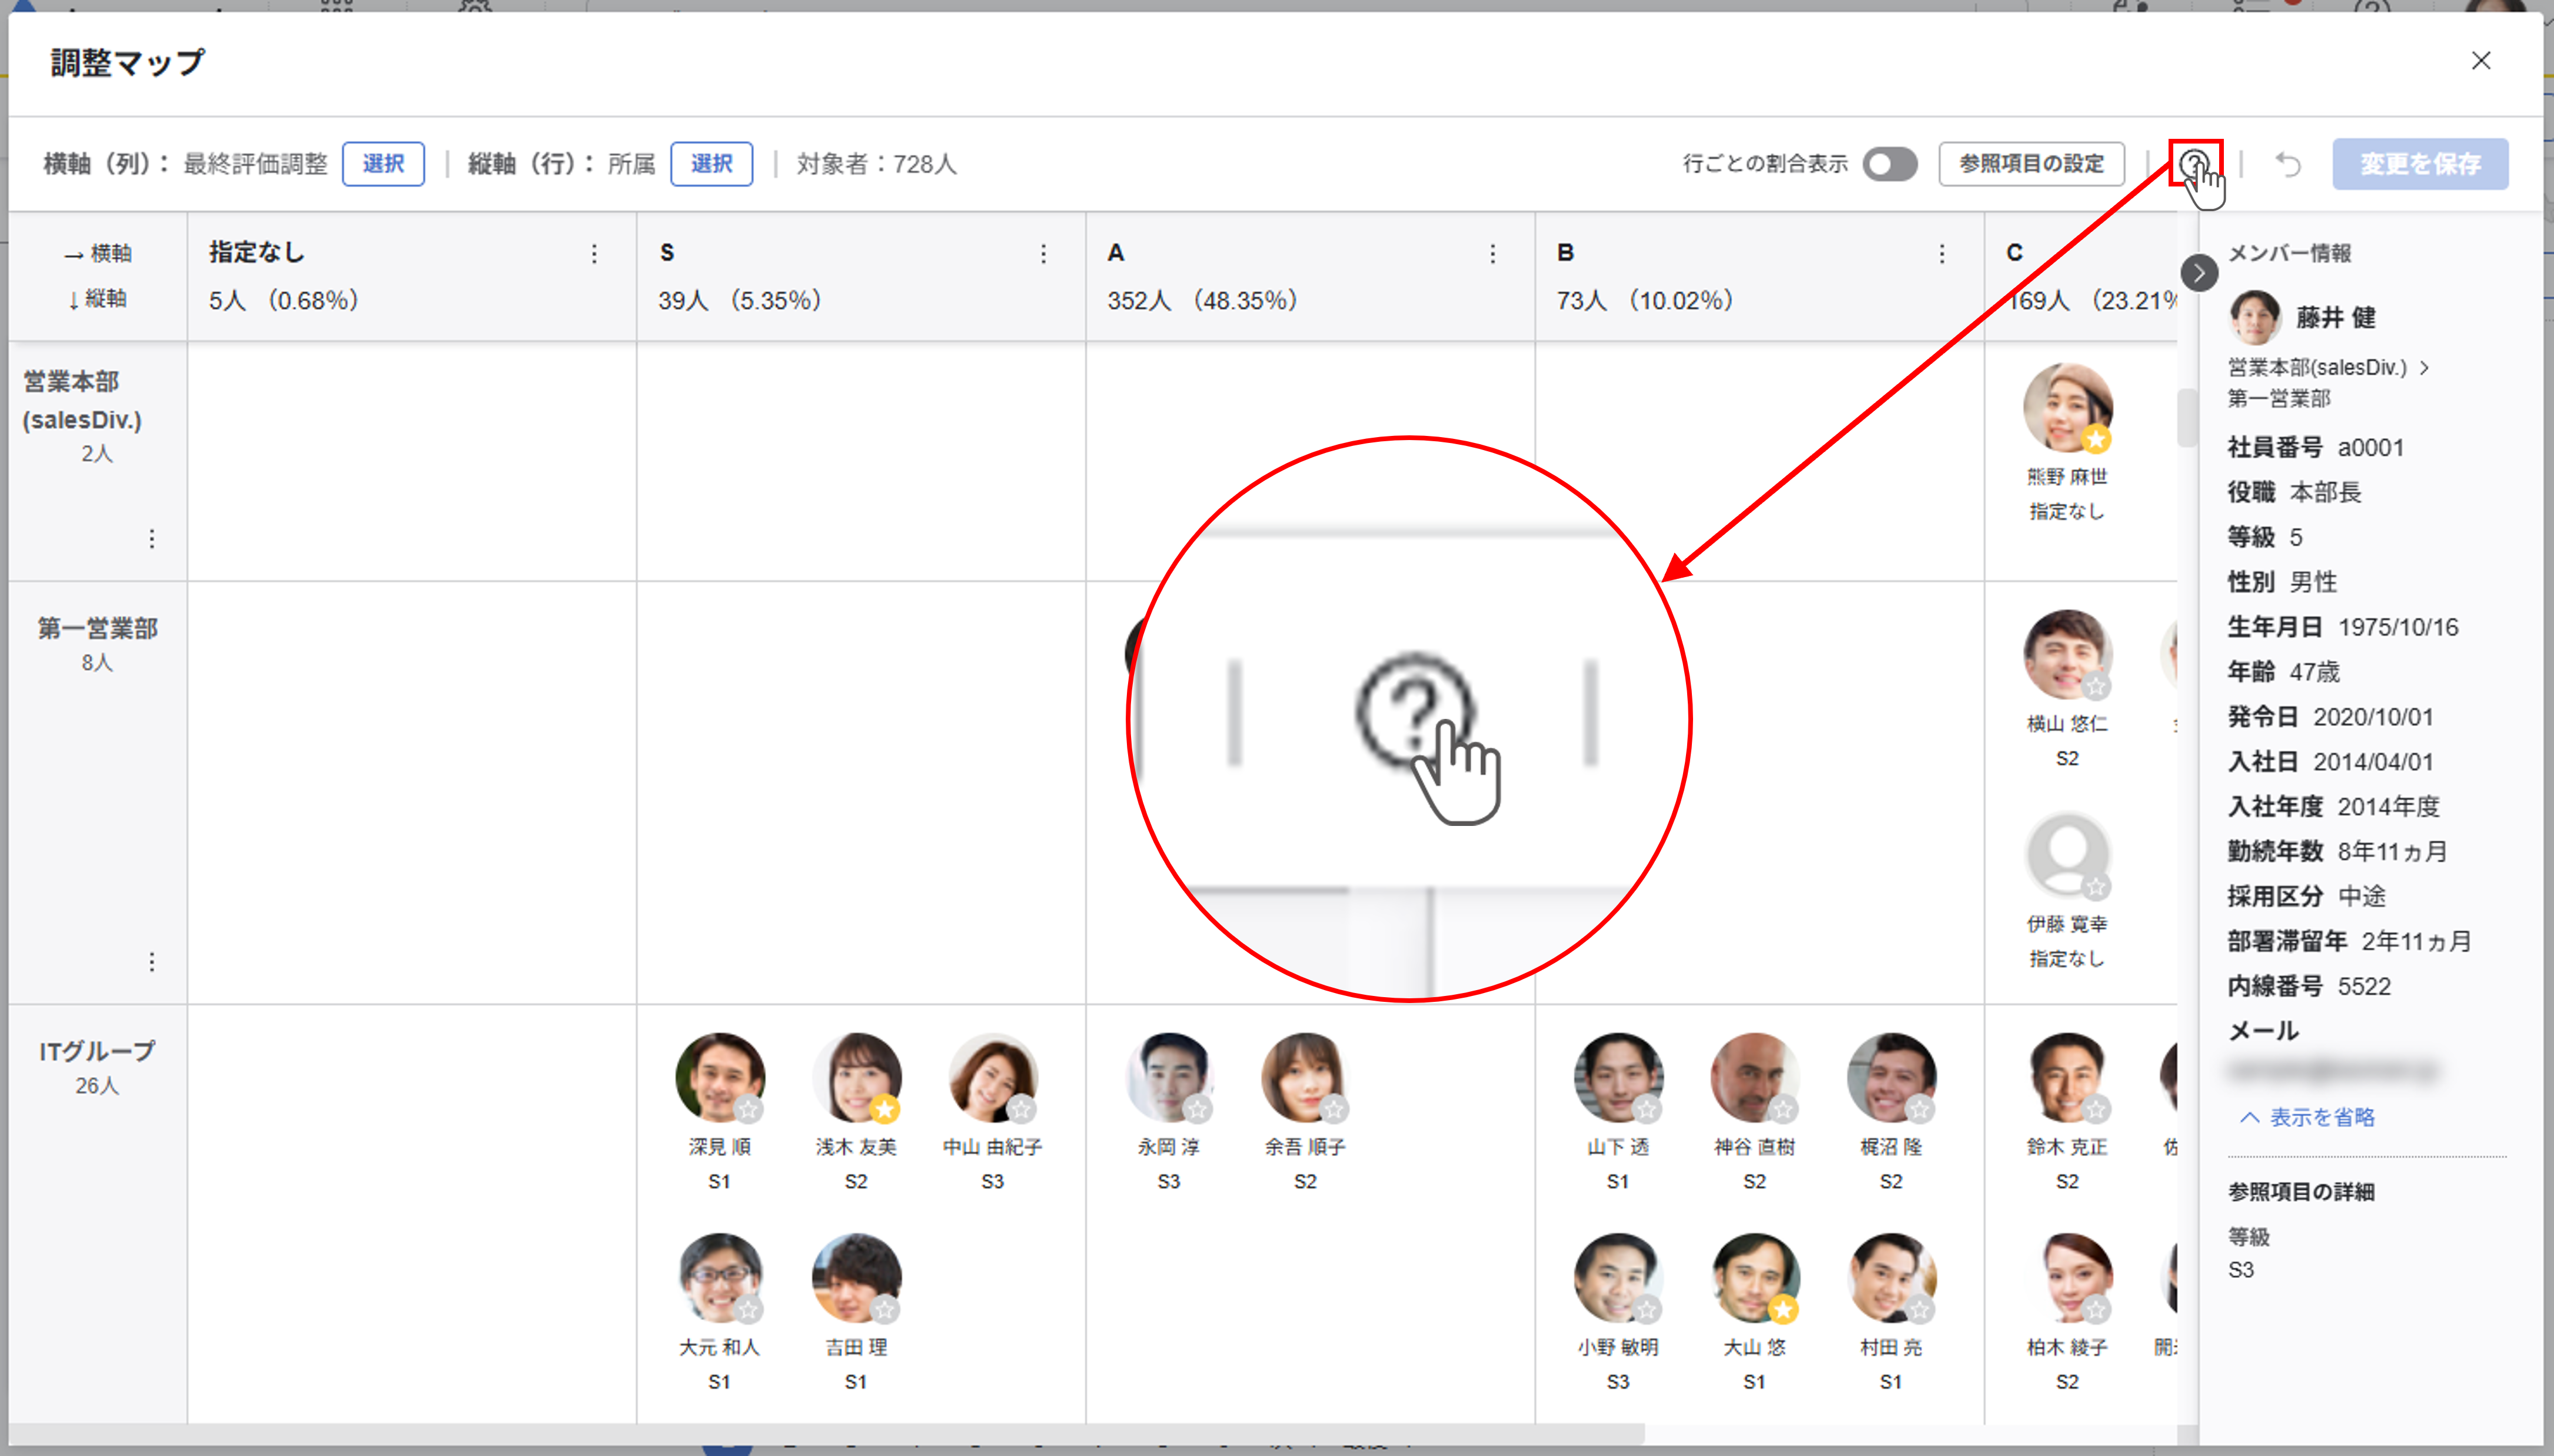Open the 営業本部 row options menu
Image resolution: width=2554 pixels, height=1456 pixels.
[152, 539]
